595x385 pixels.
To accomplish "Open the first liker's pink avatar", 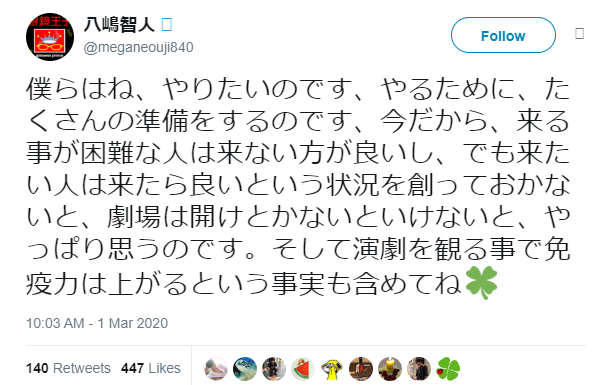I will [216, 368].
